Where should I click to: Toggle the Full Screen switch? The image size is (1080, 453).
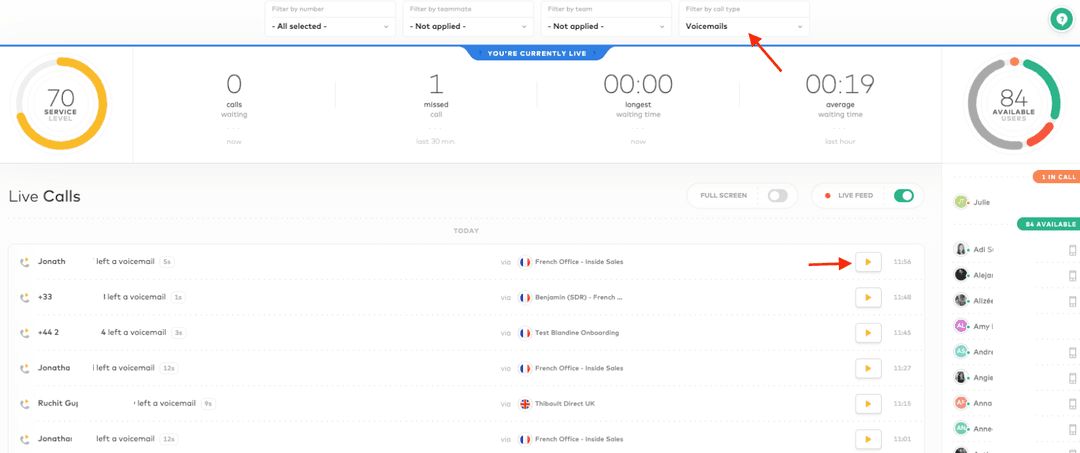pos(777,196)
